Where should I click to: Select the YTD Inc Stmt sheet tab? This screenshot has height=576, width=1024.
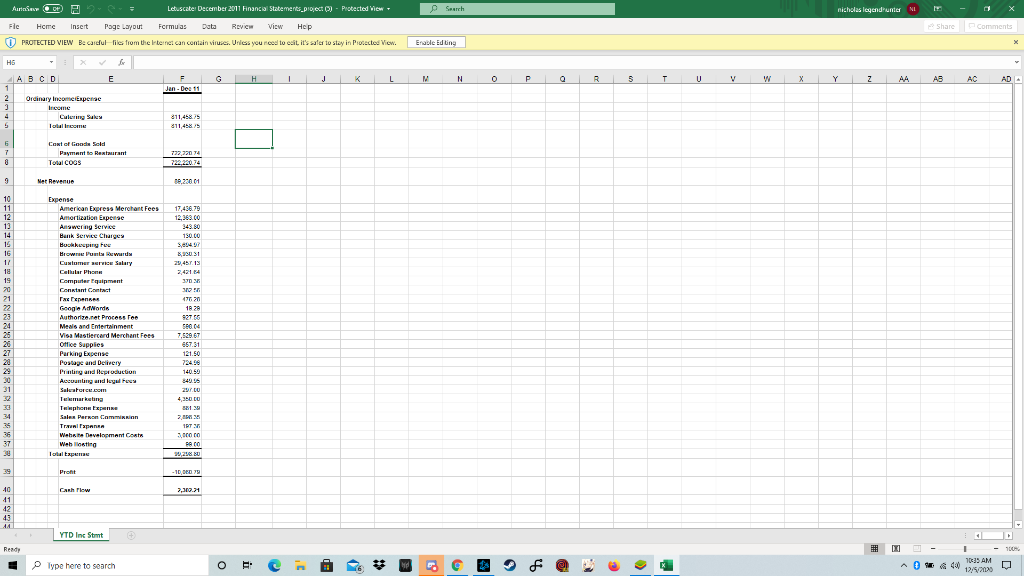point(79,534)
